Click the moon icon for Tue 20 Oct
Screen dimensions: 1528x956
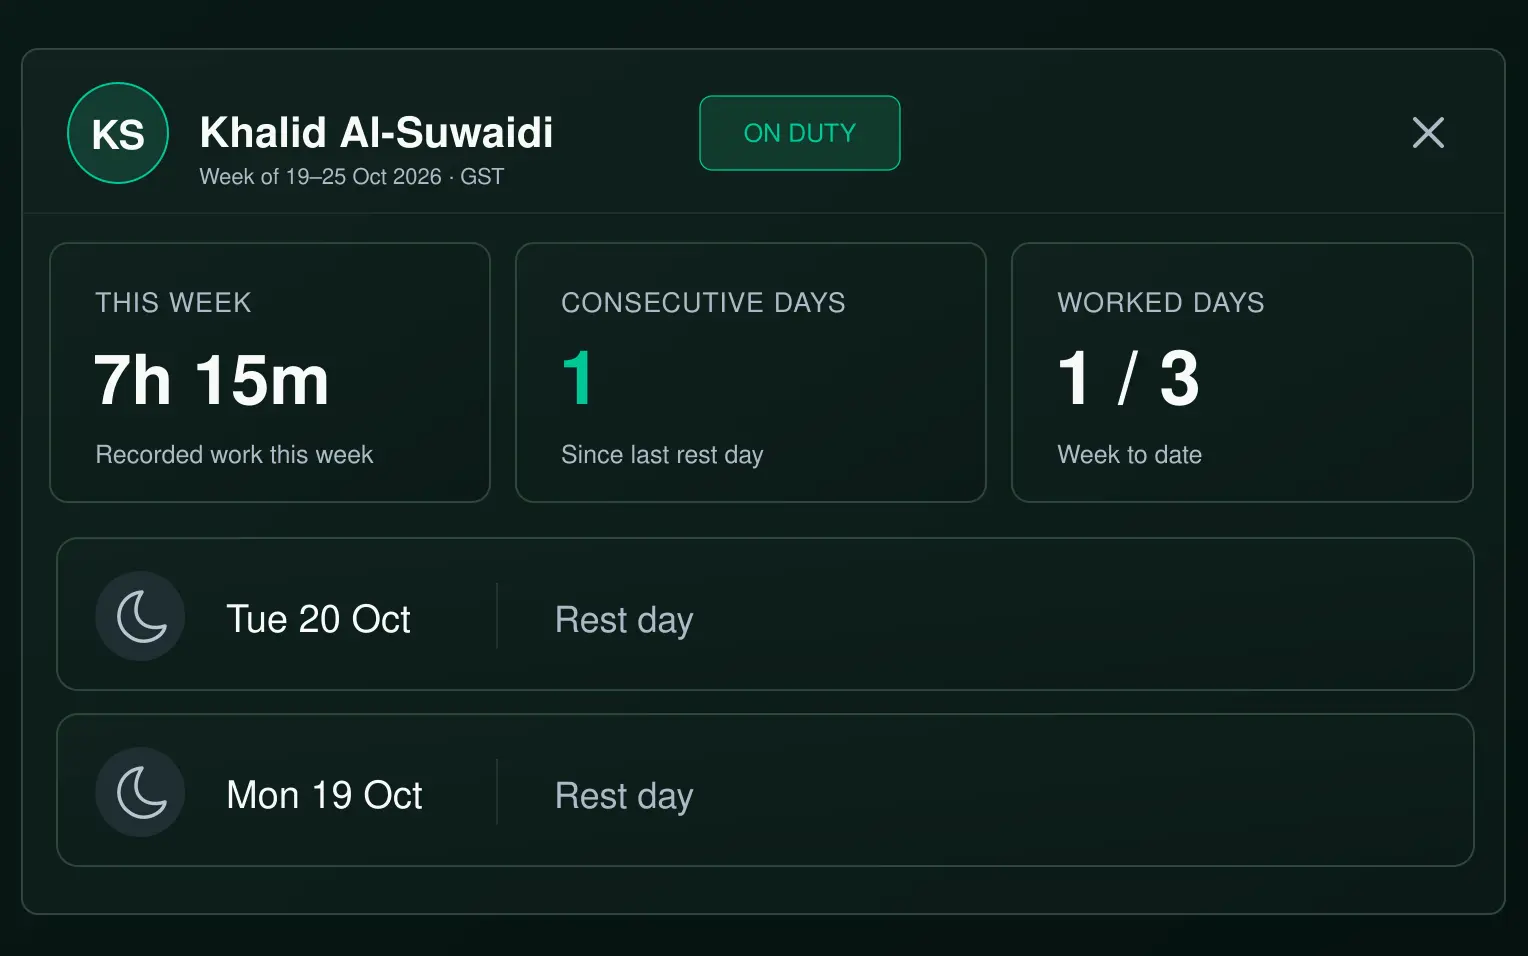tap(140, 616)
